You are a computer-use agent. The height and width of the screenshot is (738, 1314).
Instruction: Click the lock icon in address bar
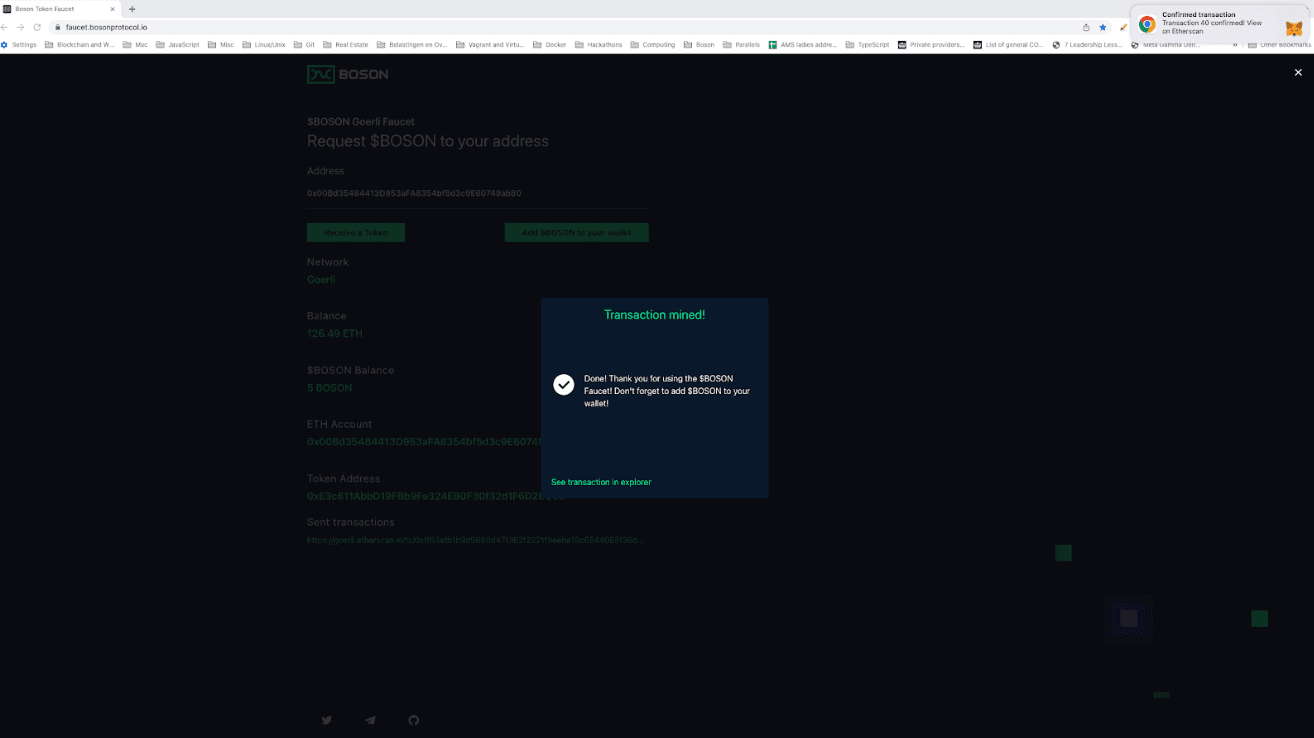58,27
